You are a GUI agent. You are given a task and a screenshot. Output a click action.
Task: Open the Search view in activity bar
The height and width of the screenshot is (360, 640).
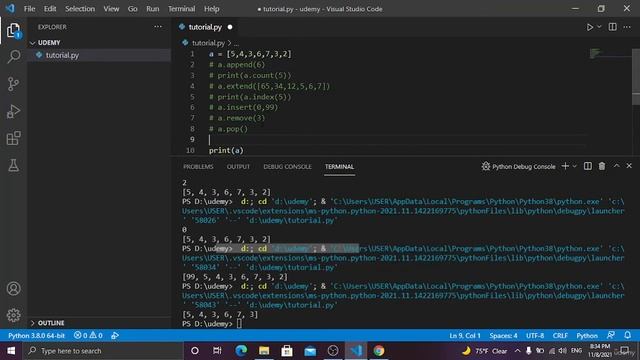(x=13, y=57)
